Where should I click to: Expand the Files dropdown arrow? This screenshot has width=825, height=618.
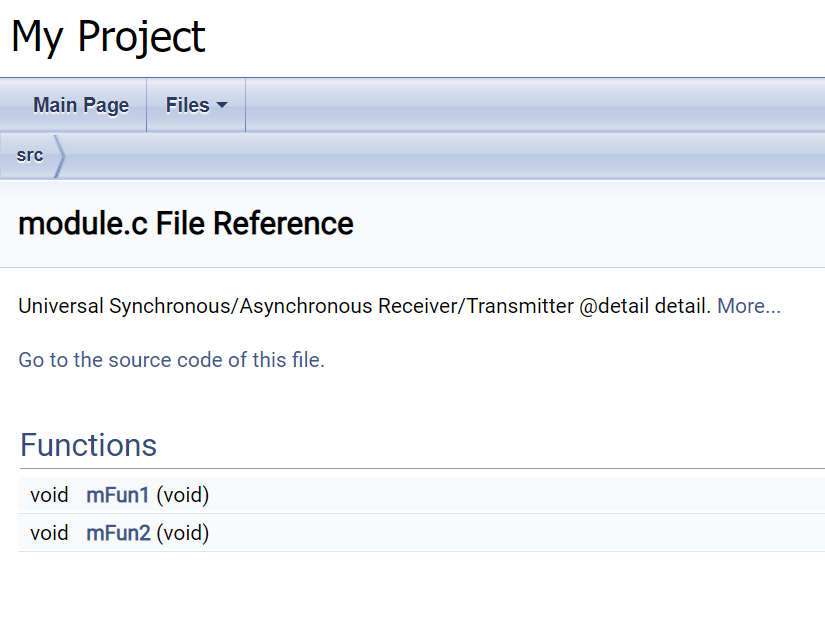(x=222, y=105)
